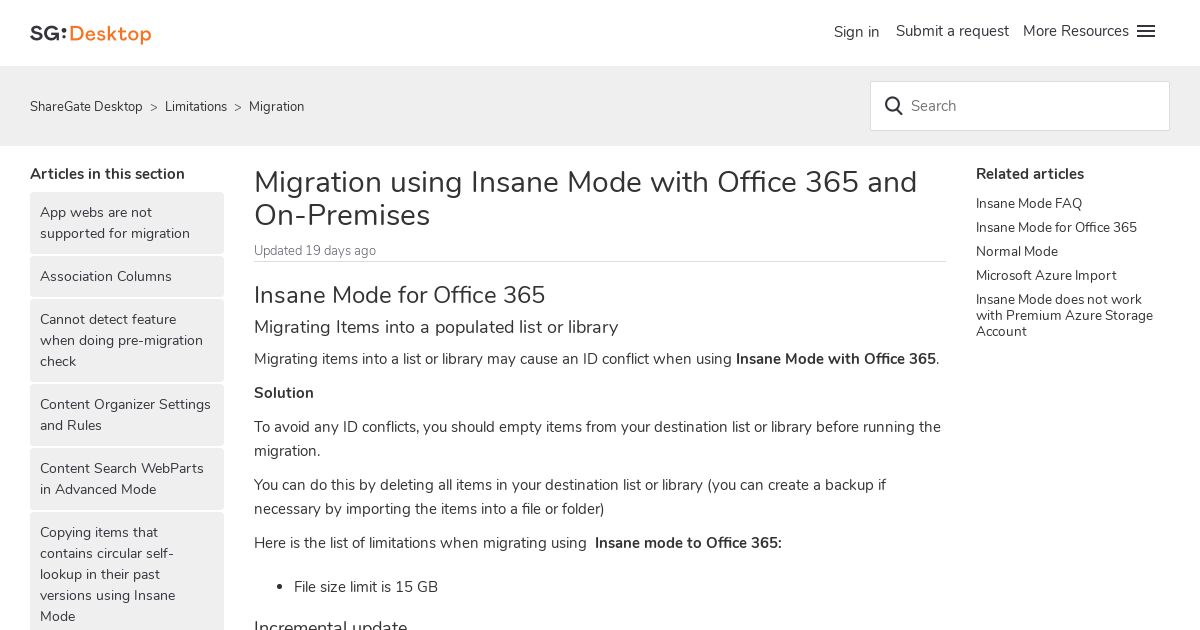The height and width of the screenshot is (630, 1200).
Task: Click Sign in link
Action: coord(856,32)
